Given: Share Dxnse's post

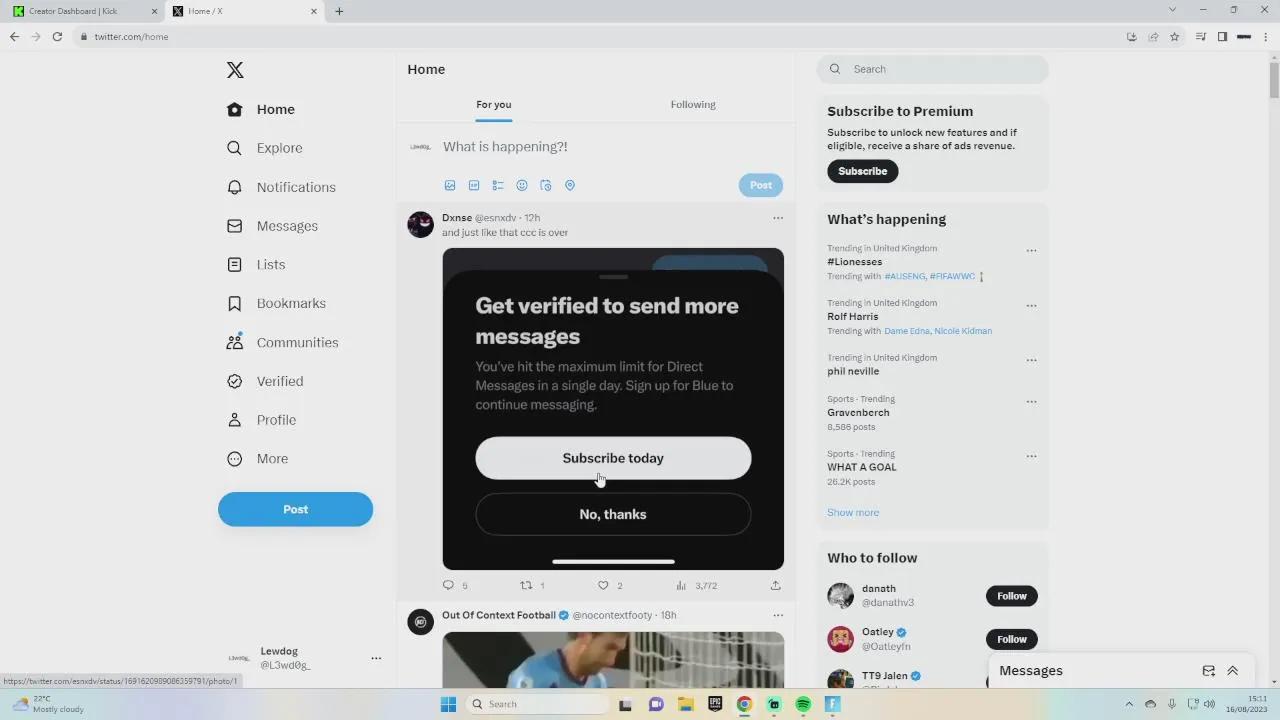Looking at the screenshot, I should (x=775, y=585).
